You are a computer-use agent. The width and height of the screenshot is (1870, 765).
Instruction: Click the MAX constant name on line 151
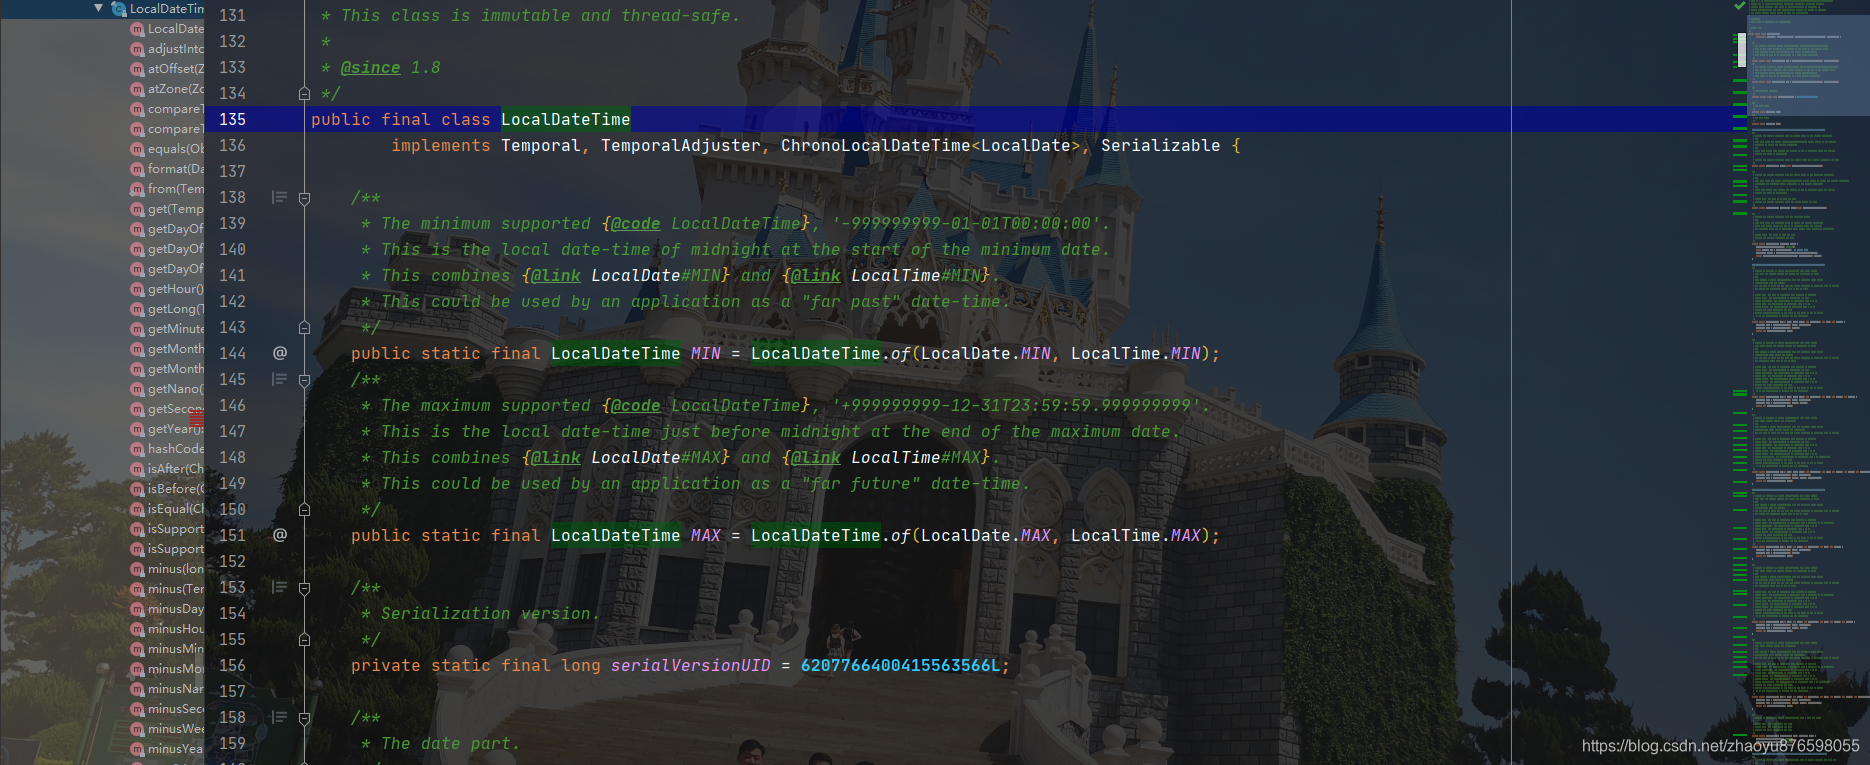click(x=706, y=535)
